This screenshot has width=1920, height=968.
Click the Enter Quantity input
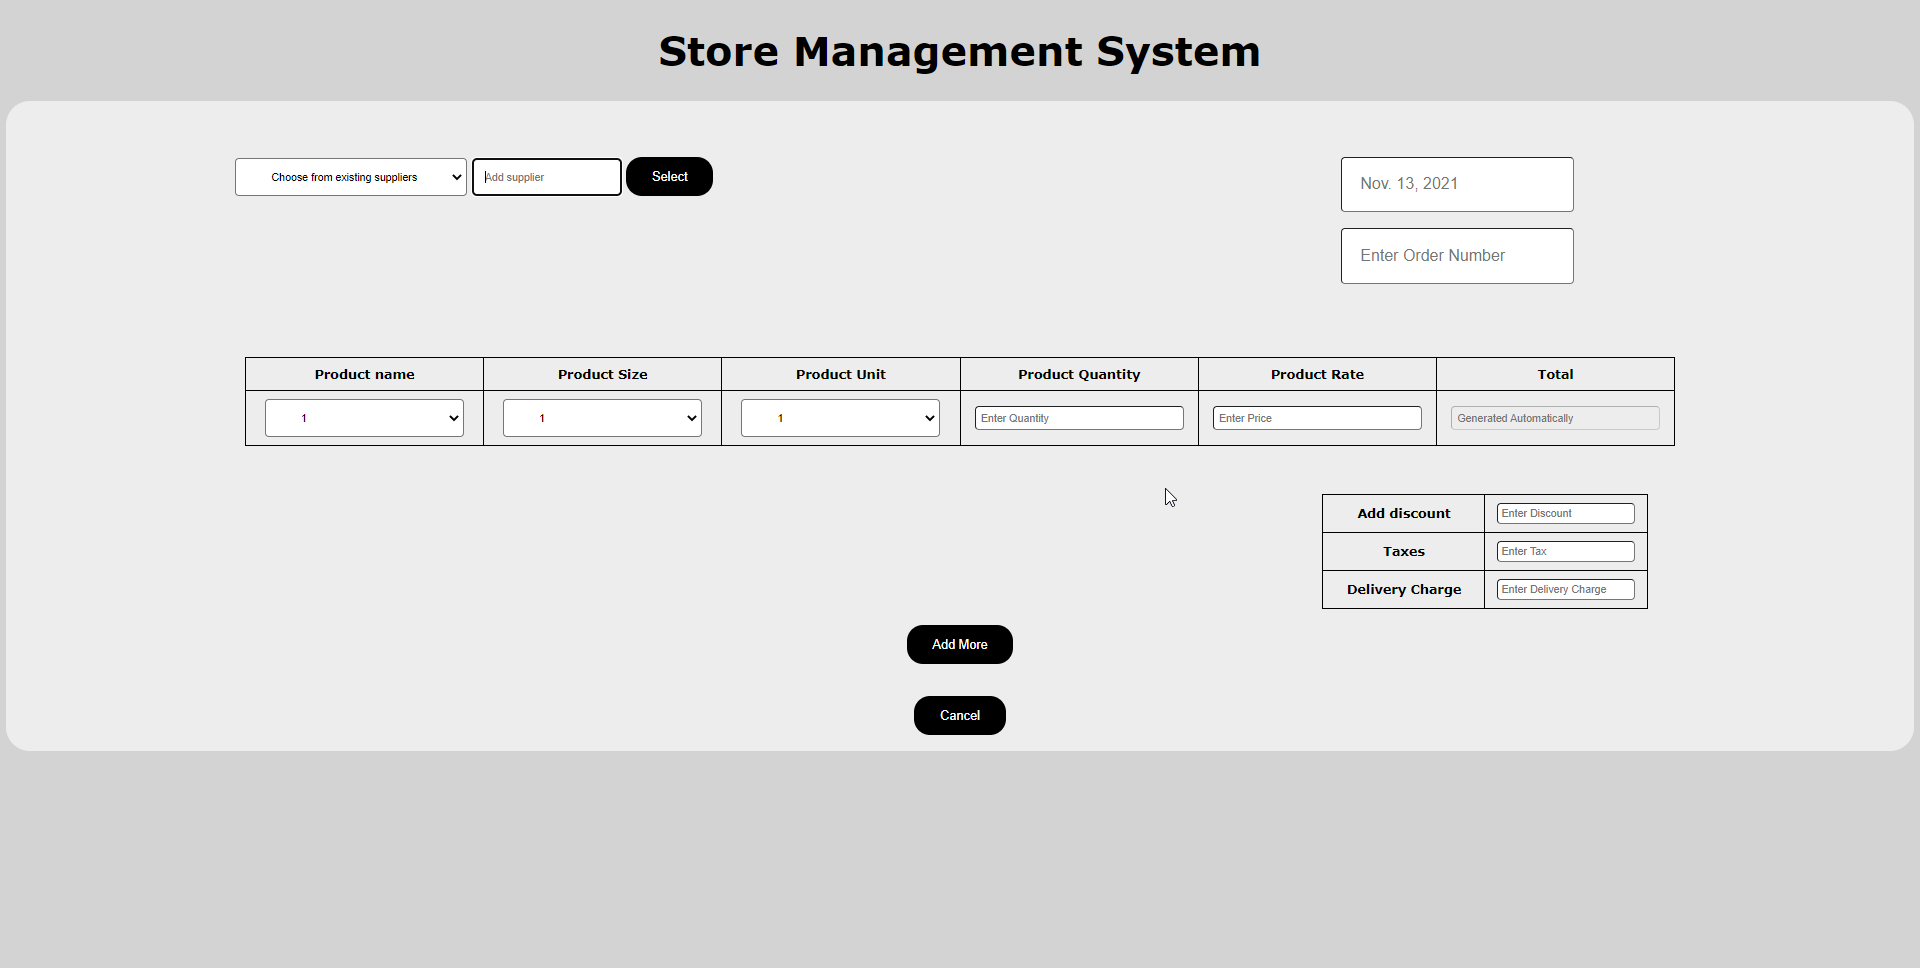[1079, 418]
